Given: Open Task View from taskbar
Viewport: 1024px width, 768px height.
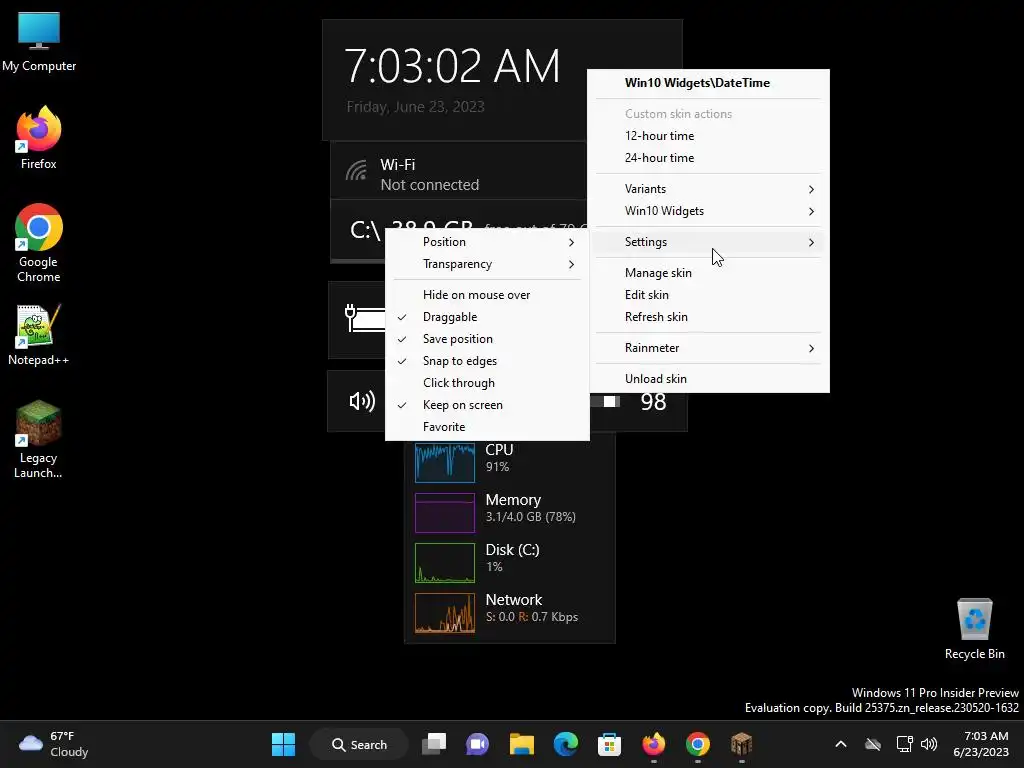Looking at the screenshot, I should click(434, 744).
